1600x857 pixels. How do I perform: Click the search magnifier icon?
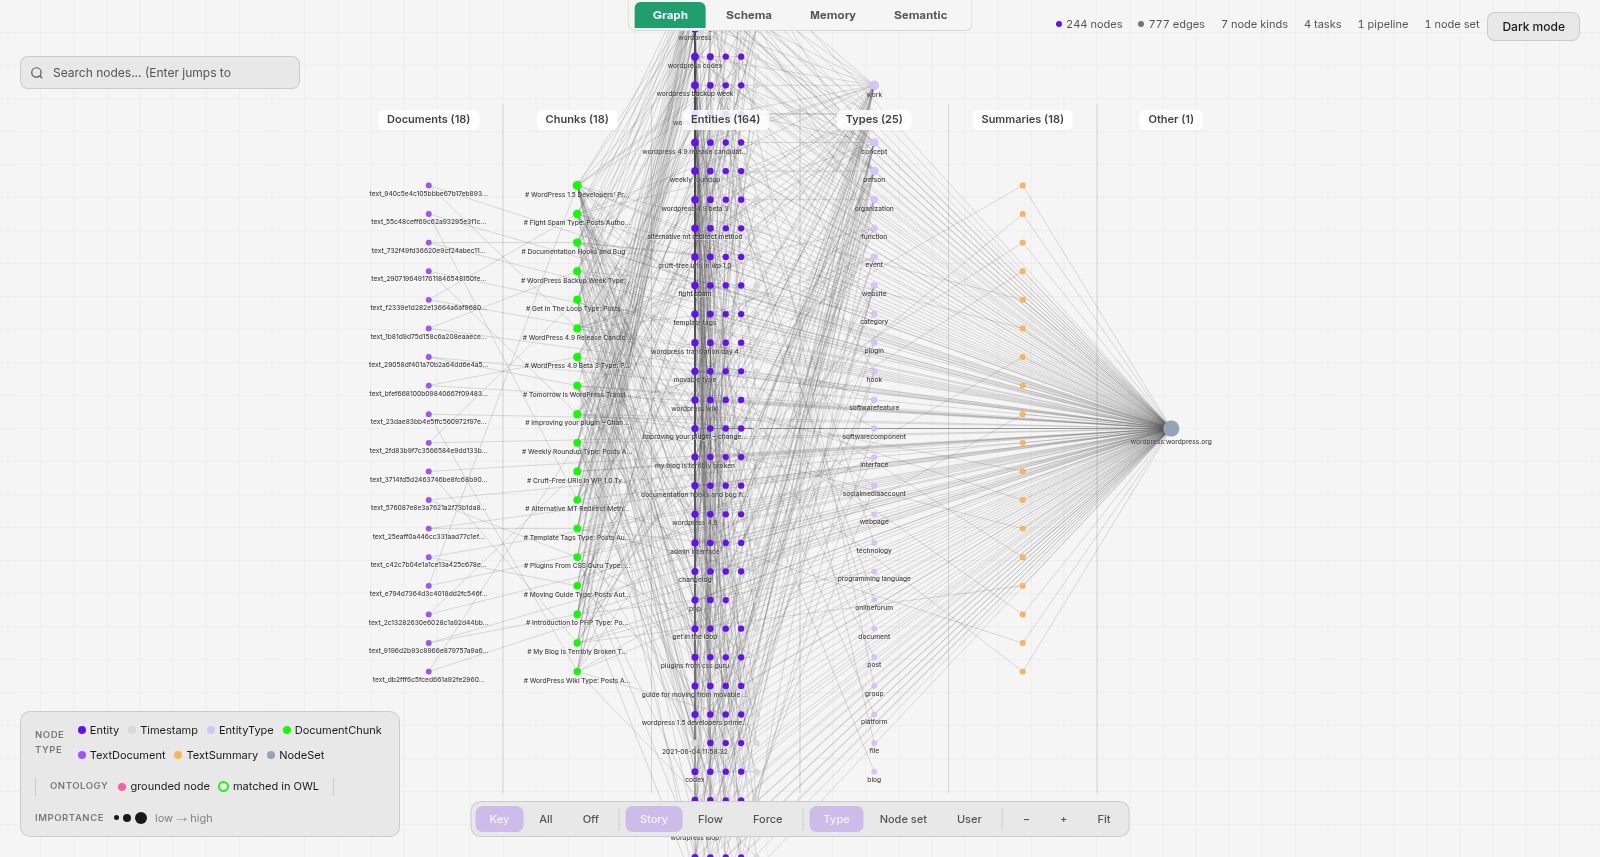[37, 73]
